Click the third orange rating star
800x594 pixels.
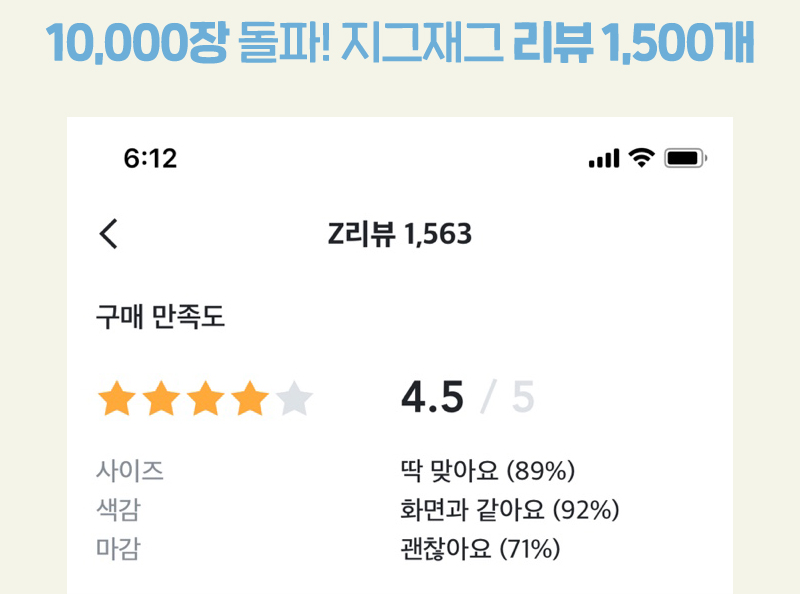(206, 398)
